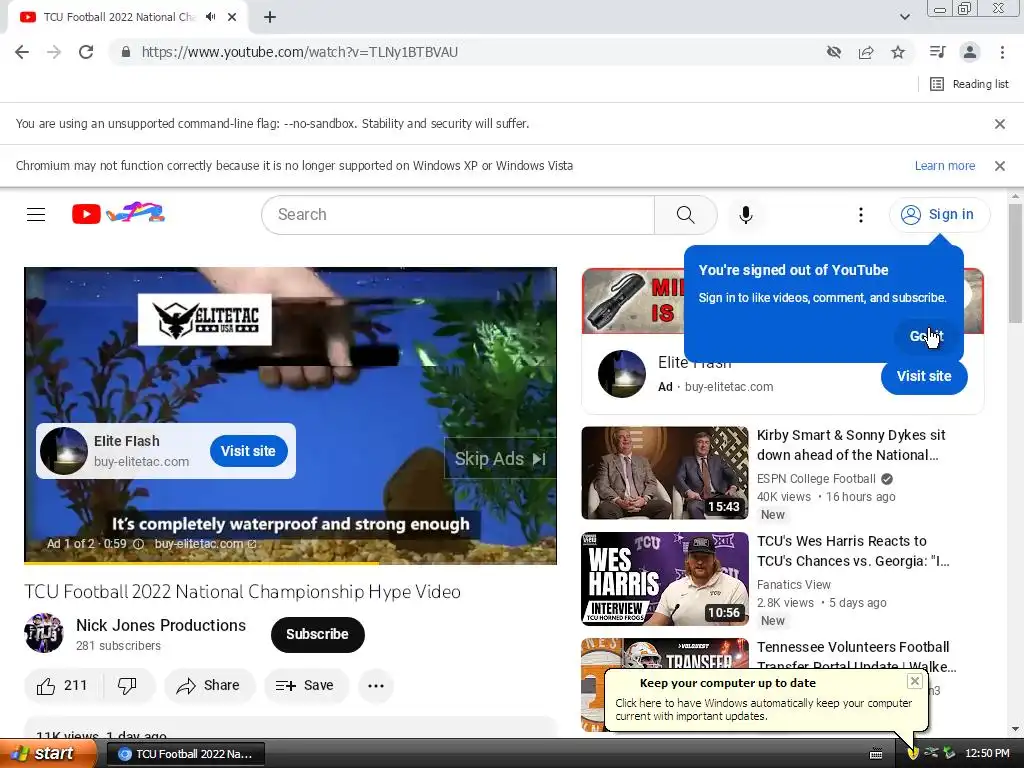Reload the current YouTube page
1024x768 pixels.
tap(86, 52)
